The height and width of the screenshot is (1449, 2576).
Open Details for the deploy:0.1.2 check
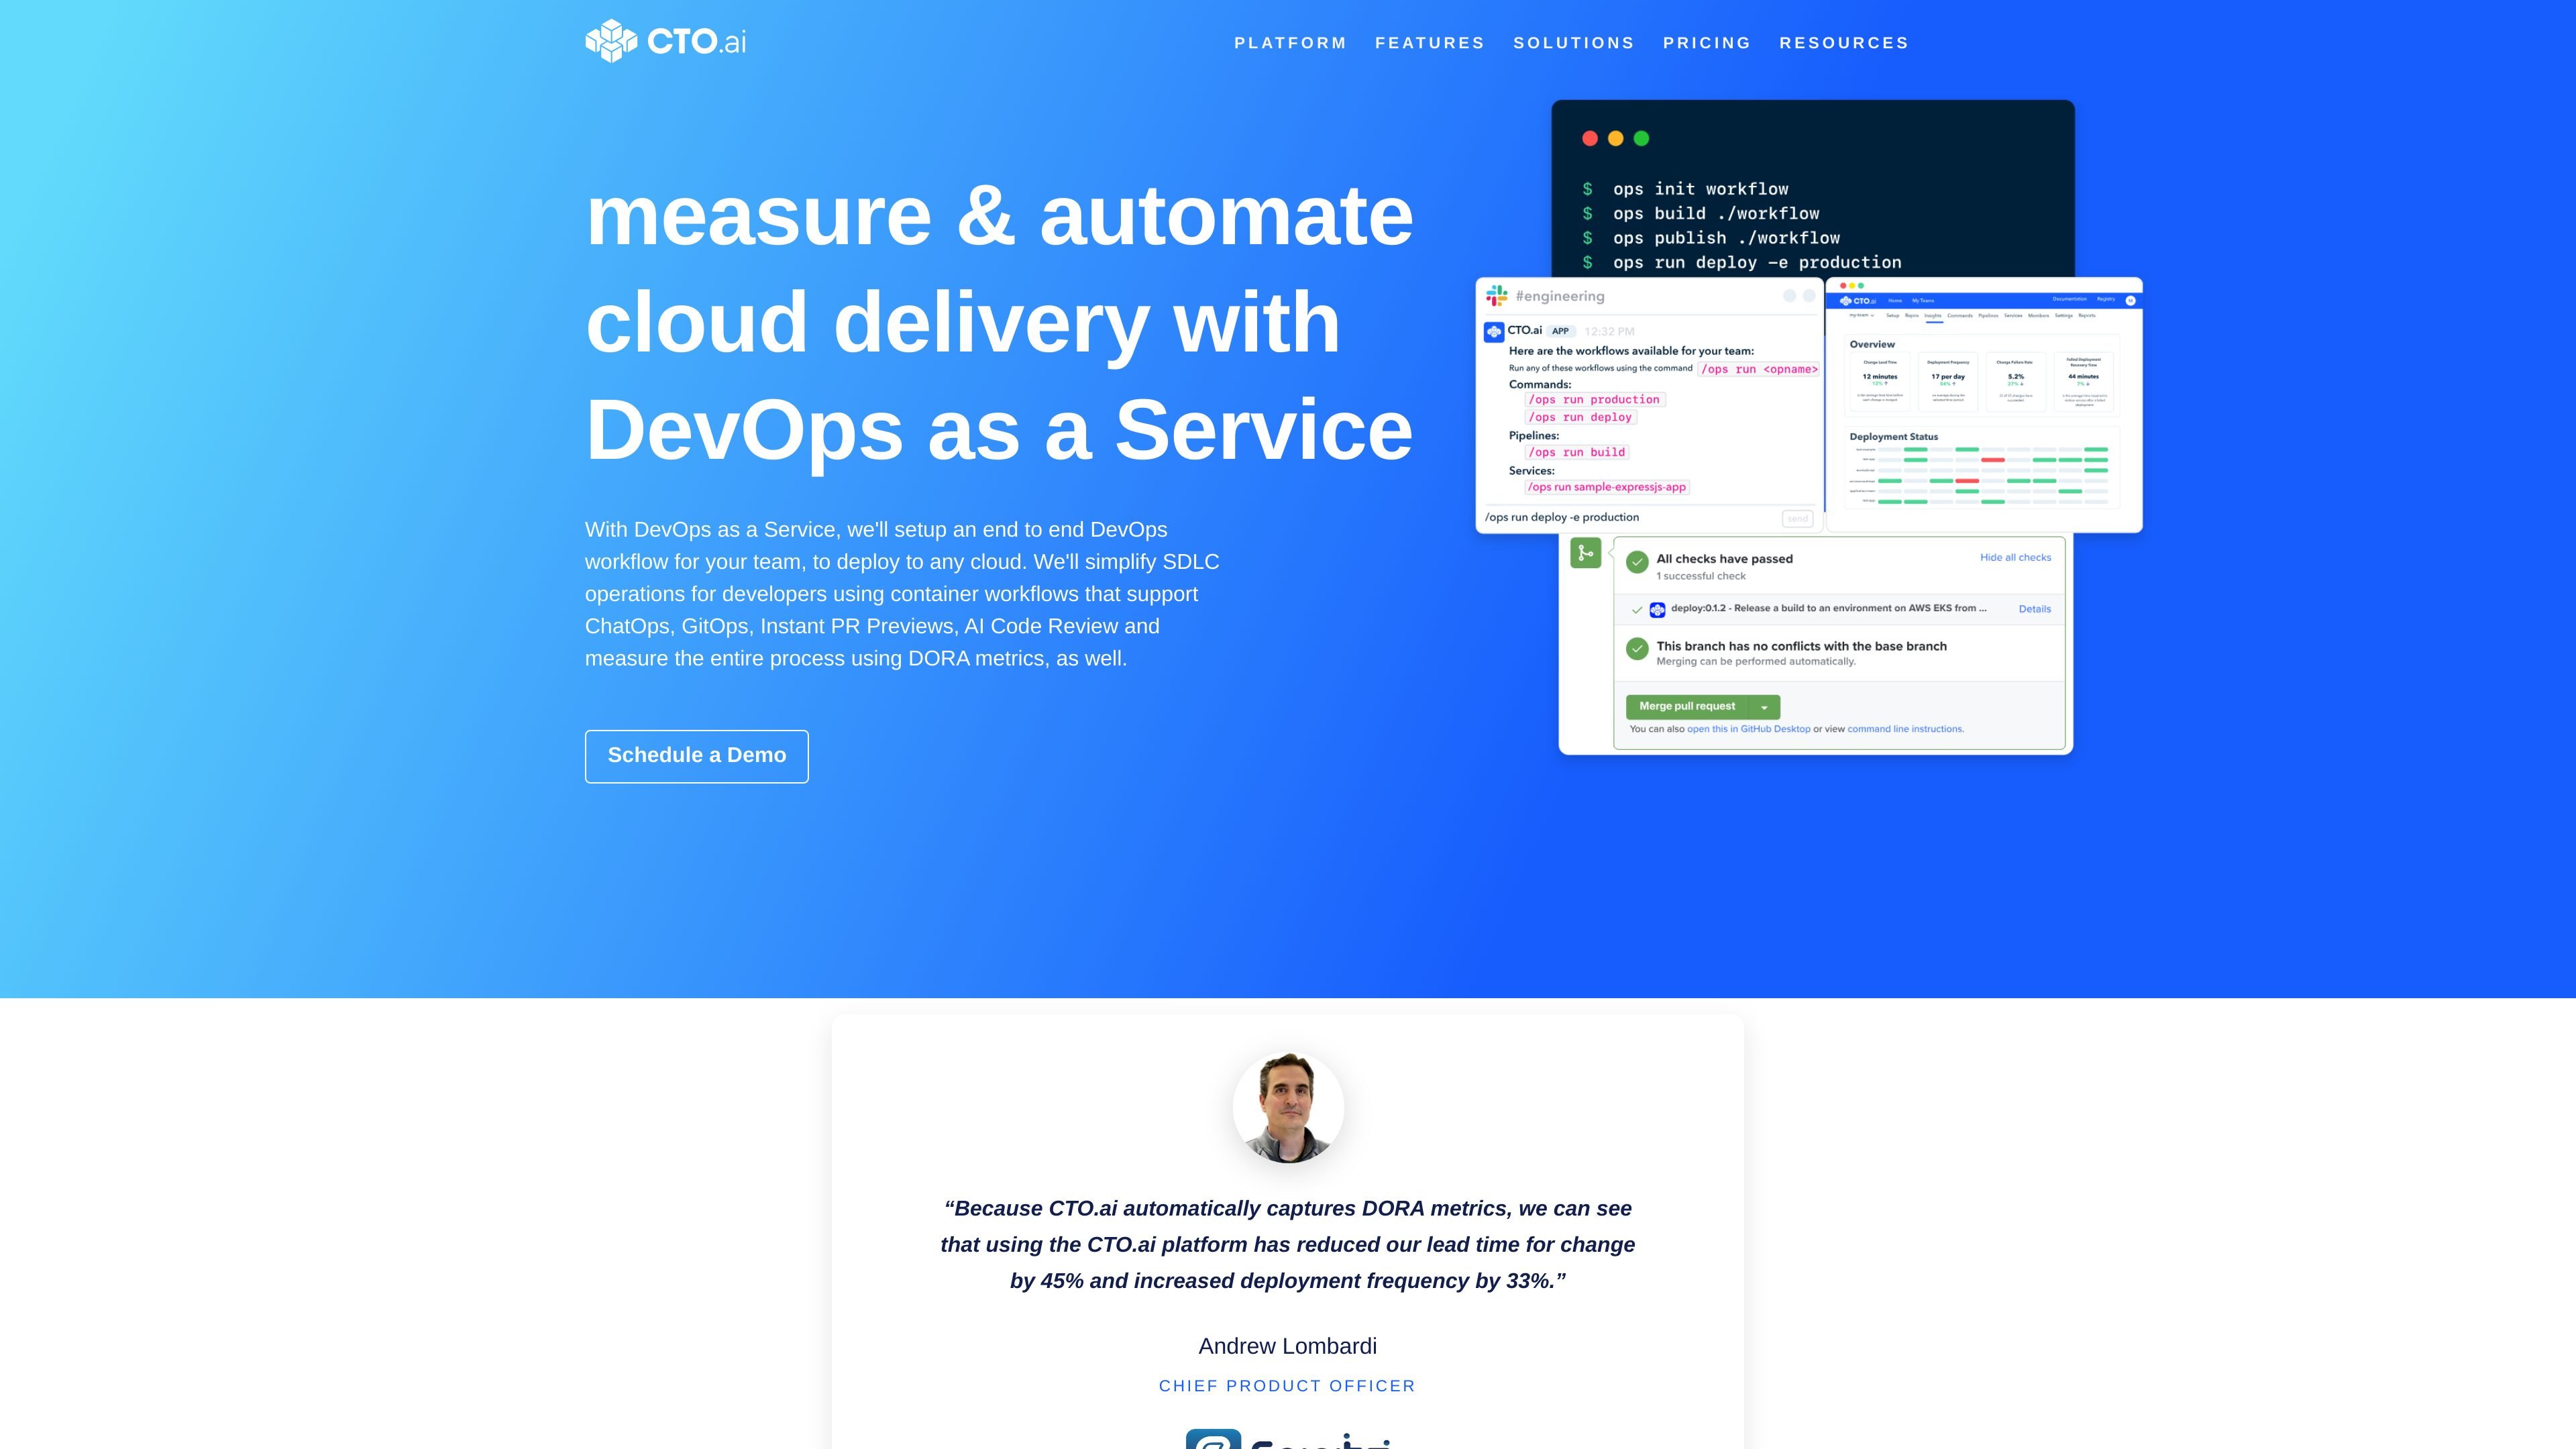coord(2034,609)
